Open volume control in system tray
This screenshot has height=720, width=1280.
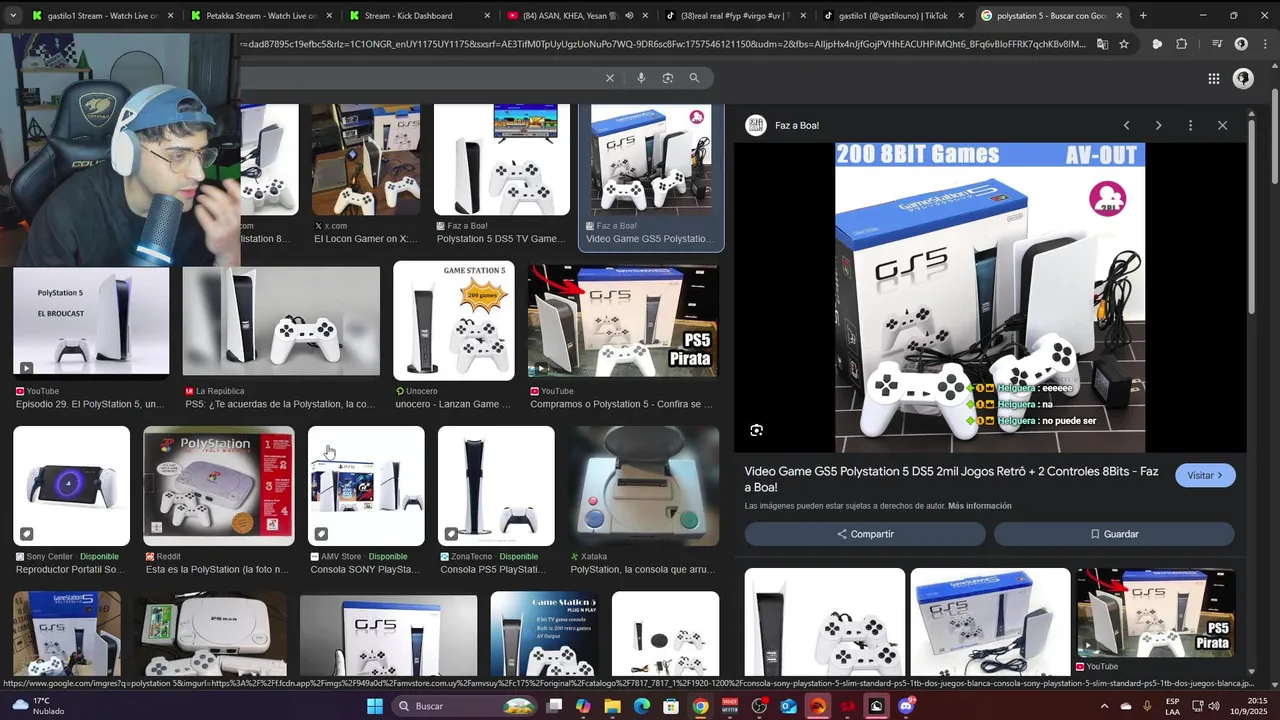click(x=1214, y=706)
